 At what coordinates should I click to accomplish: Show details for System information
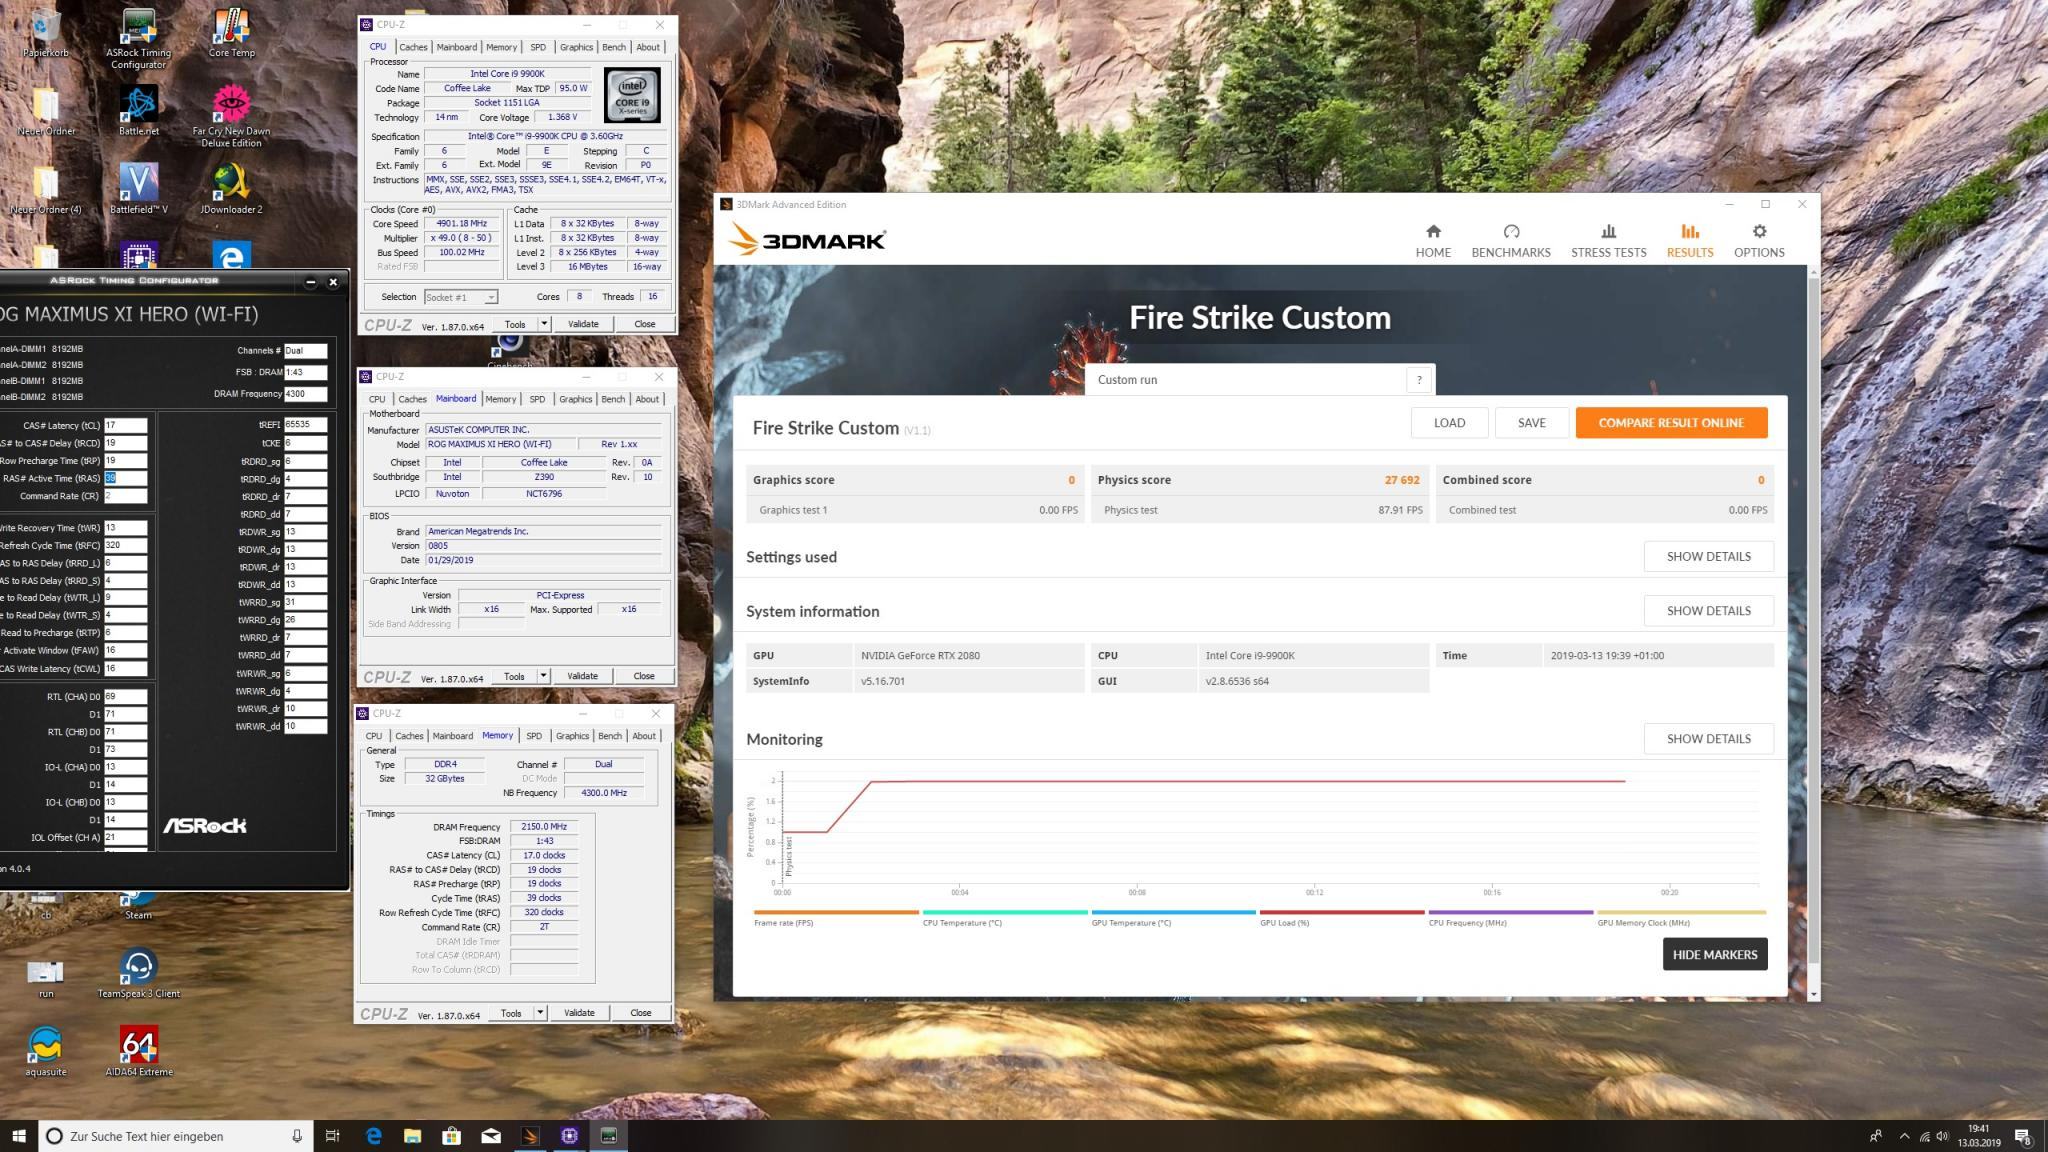point(1708,610)
